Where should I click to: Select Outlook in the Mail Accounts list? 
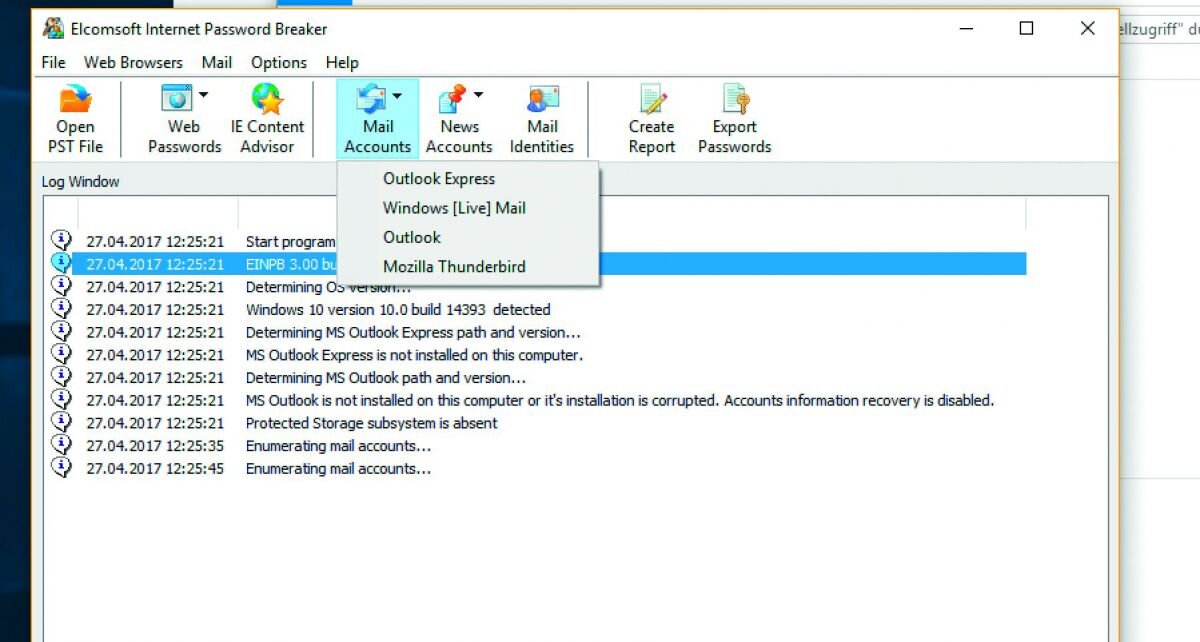point(468,237)
